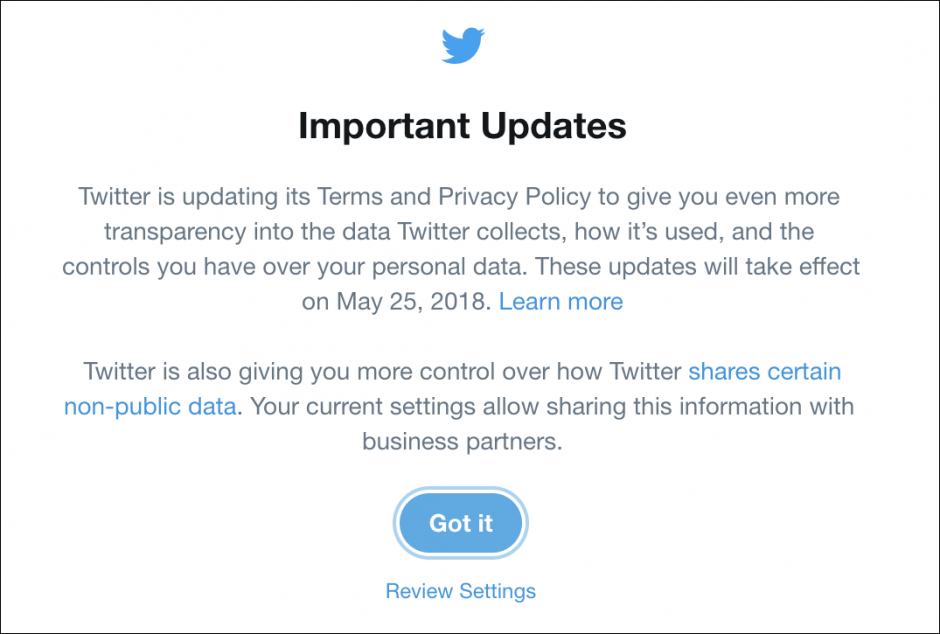Select Learn more about the policy updates
Screen dimensions: 940x634
click(560, 301)
